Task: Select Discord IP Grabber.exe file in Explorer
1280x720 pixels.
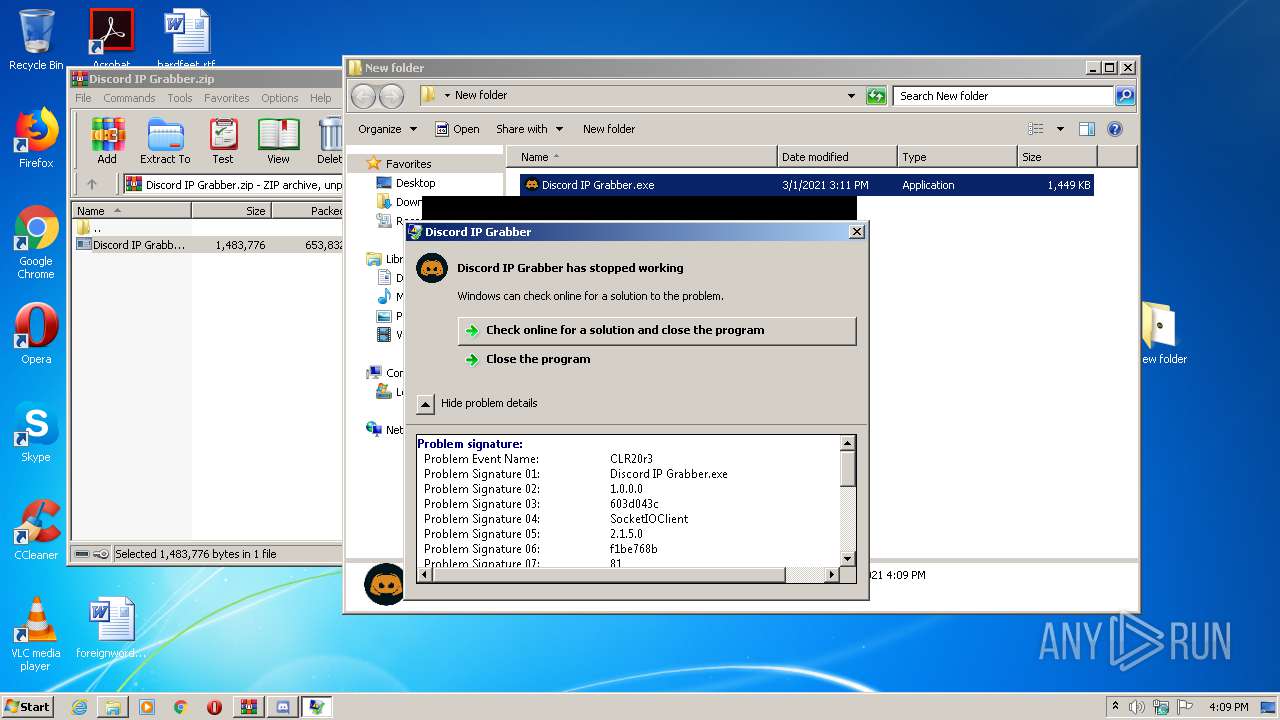Action: coord(806,185)
